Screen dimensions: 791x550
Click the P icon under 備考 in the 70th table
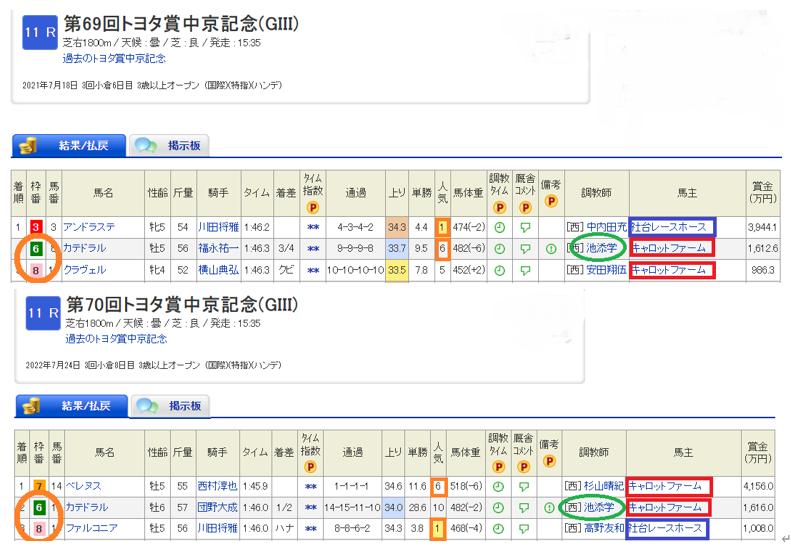coord(549,466)
